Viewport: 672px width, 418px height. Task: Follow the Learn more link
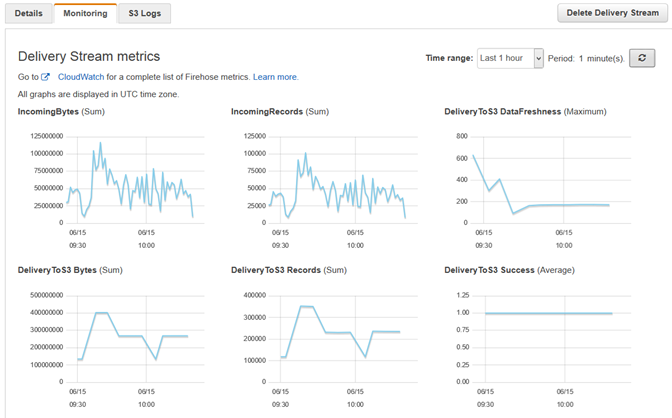coord(276,77)
